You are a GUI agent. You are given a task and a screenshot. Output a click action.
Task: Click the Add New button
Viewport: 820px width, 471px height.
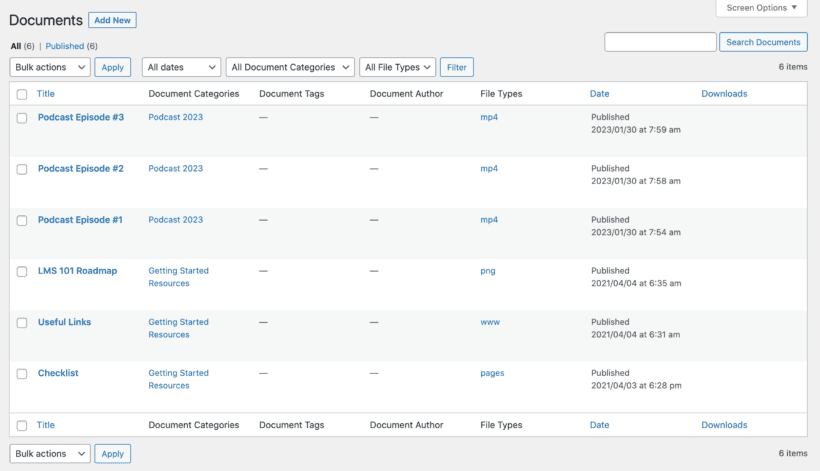pyautogui.click(x=112, y=20)
